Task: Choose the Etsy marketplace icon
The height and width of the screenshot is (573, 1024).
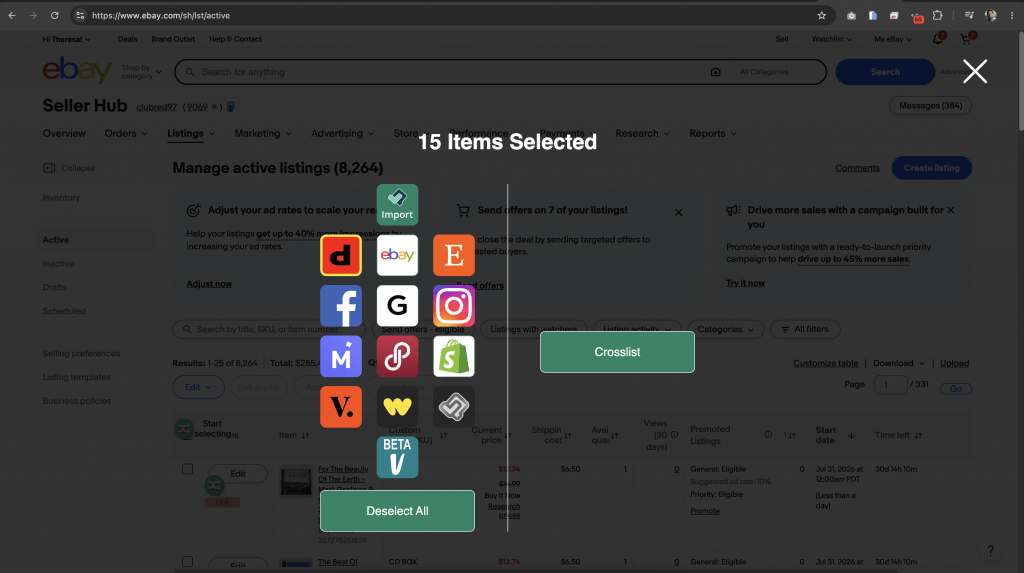Action: coord(454,255)
